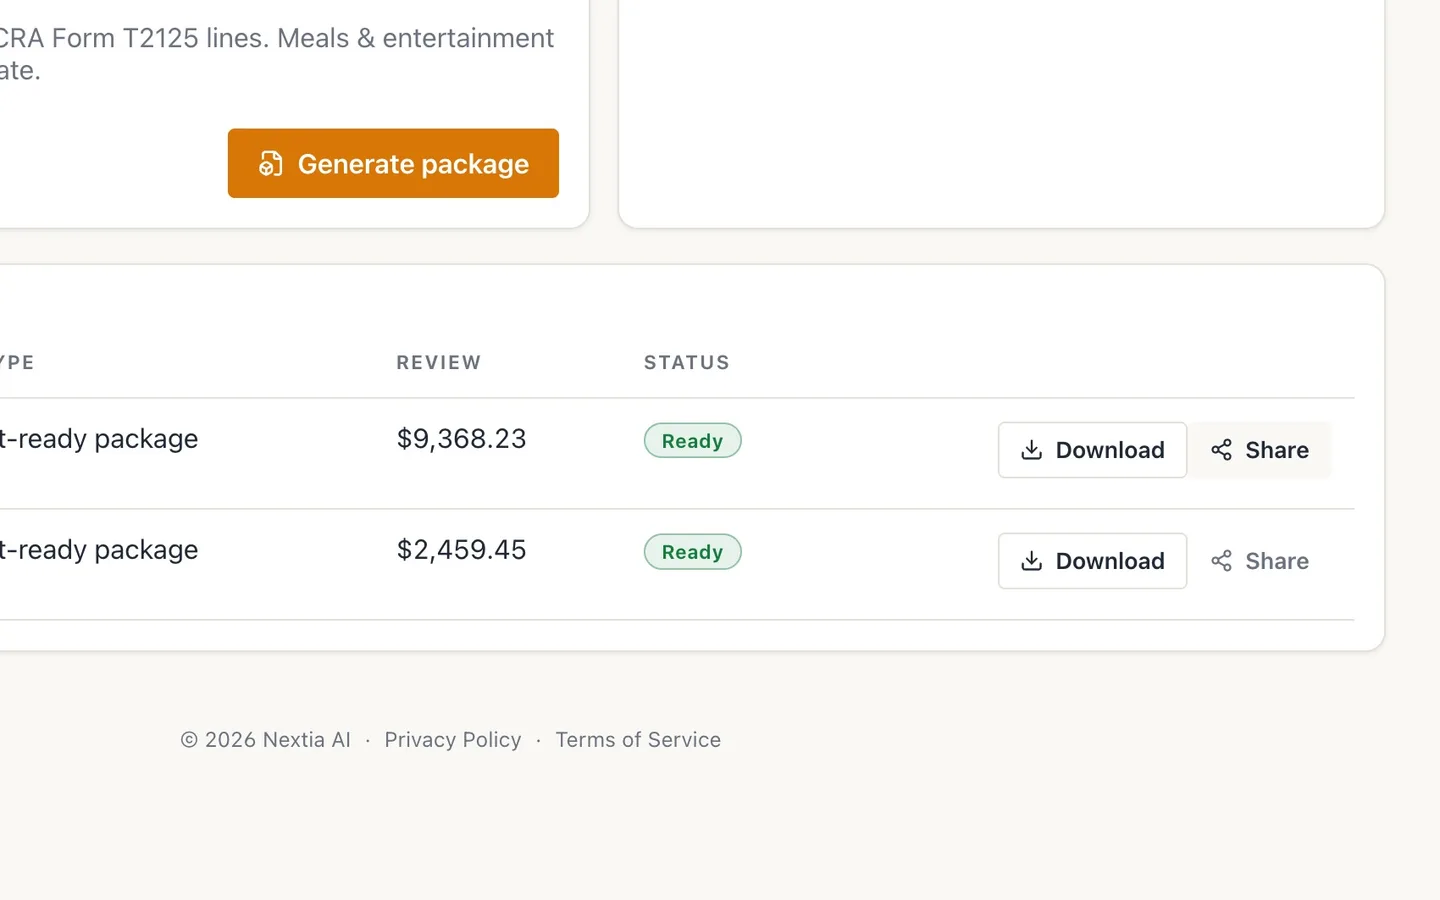Click download arrow icon in $9,368.23 row

(x=1032, y=450)
